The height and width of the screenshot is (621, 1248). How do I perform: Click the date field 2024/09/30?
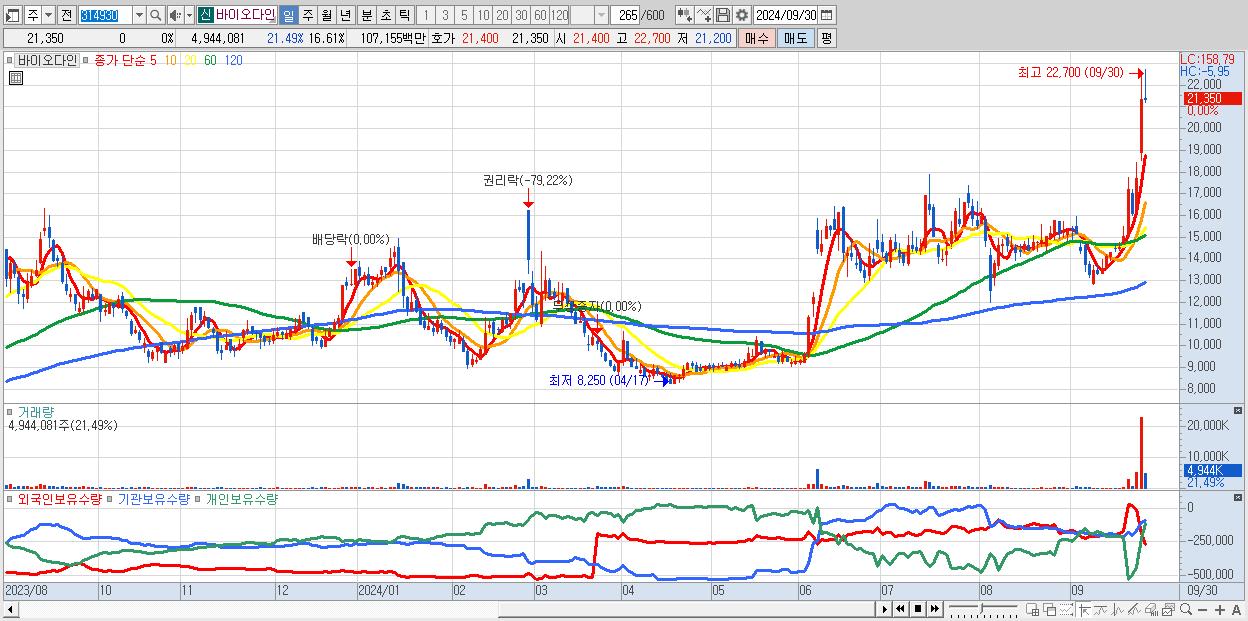point(785,15)
